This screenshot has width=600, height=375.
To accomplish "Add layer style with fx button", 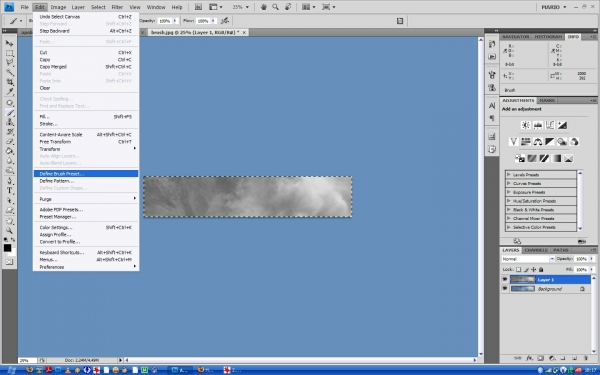I will (529, 359).
